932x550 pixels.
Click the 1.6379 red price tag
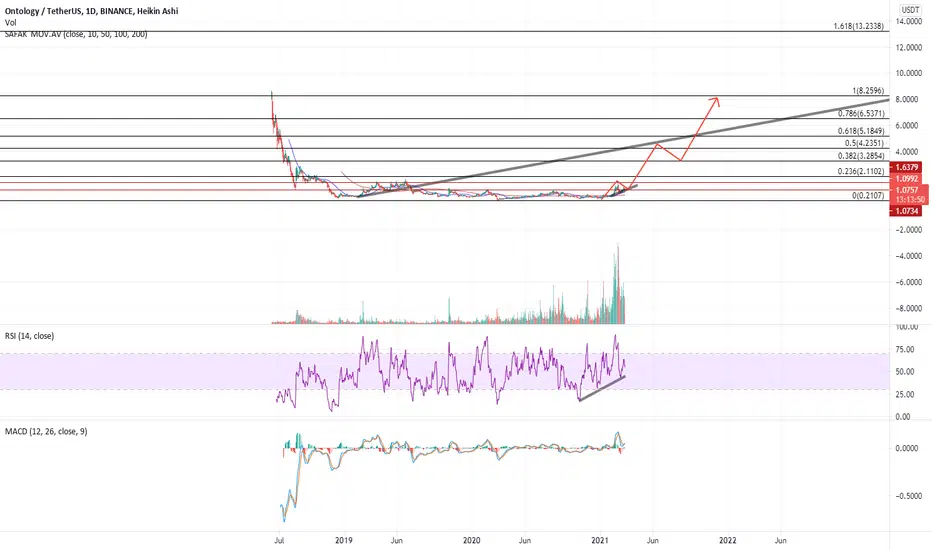[906, 168]
